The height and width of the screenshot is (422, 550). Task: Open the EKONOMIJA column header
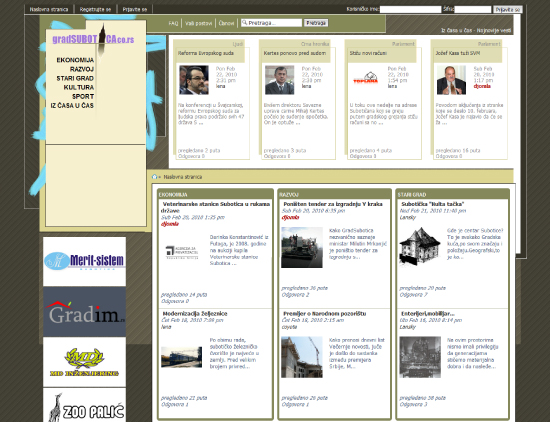[x=173, y=195]
